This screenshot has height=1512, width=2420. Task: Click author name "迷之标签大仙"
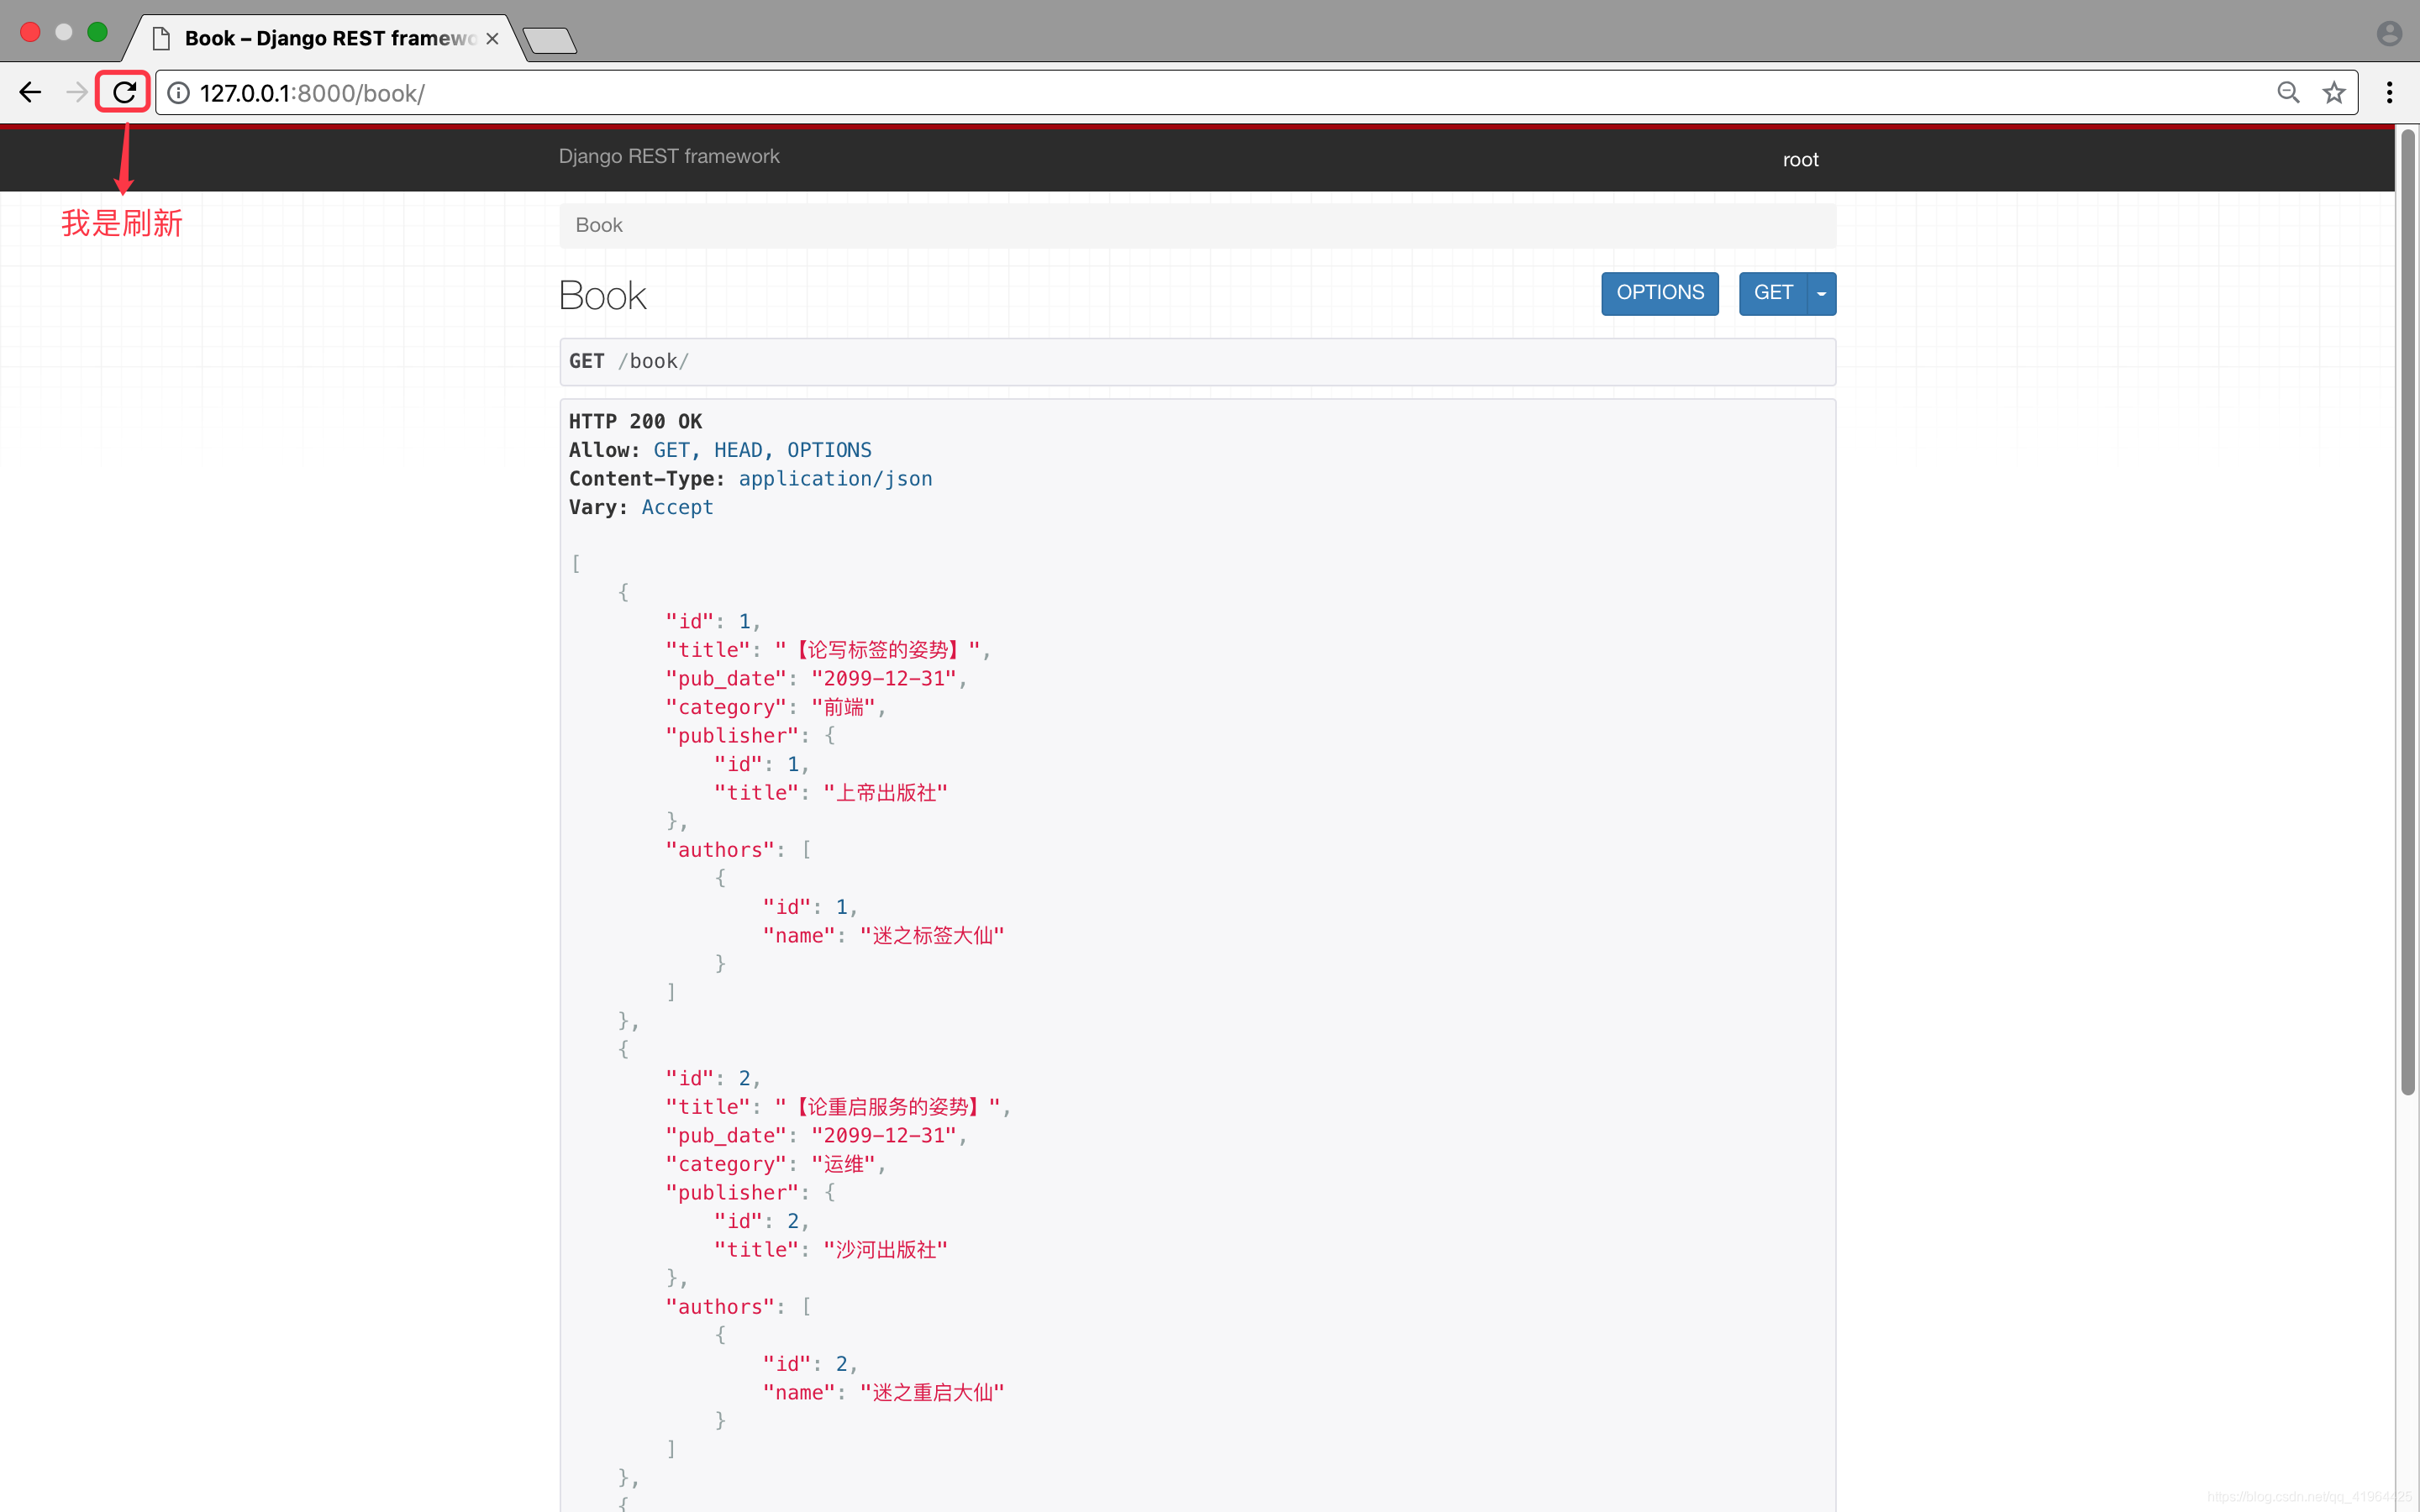(932, 936)
